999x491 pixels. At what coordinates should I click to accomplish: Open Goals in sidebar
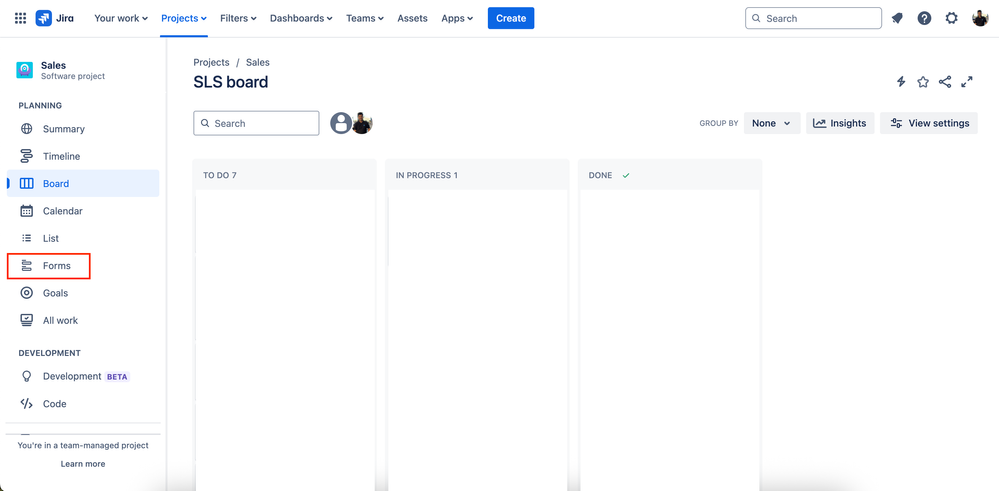point(83,293)
